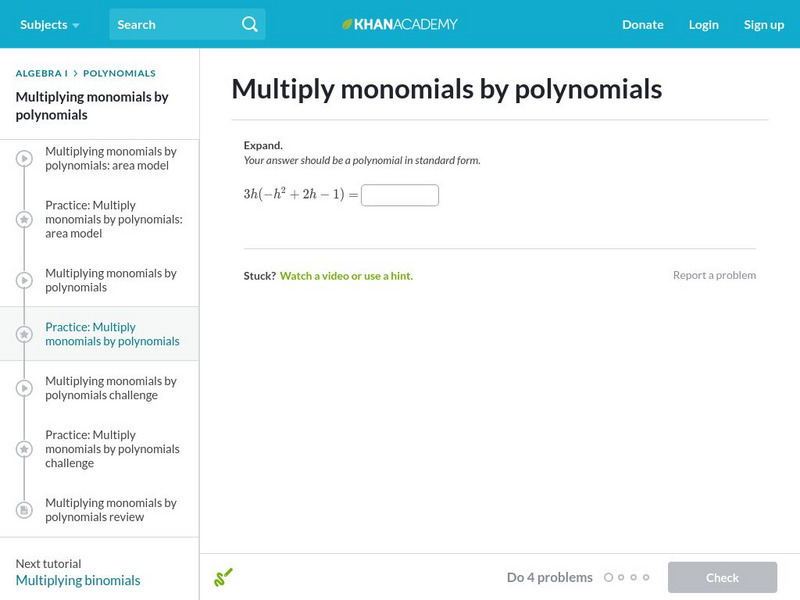Viewport: 800px width, 600px height.
Task: Click the Sign up link
Action: point(763,24)
